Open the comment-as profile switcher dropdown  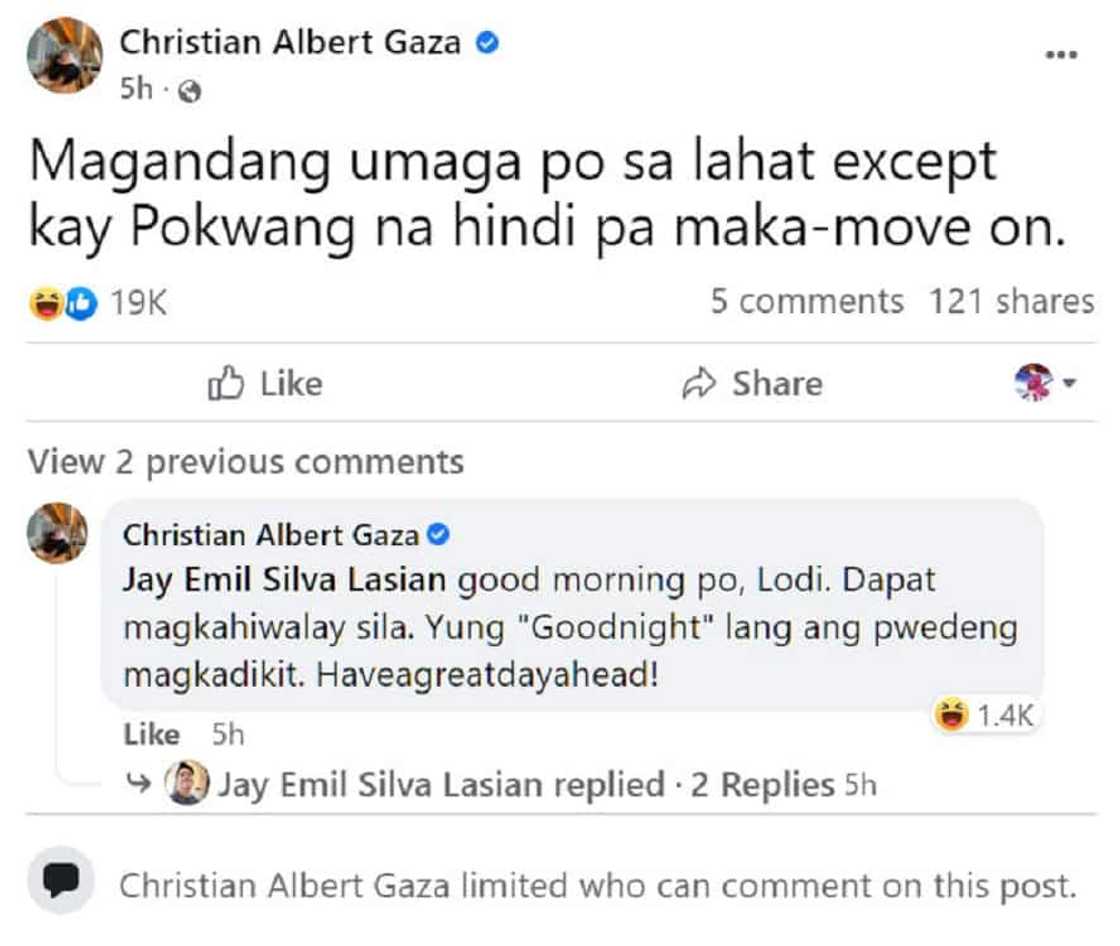tap(1044, 383)
